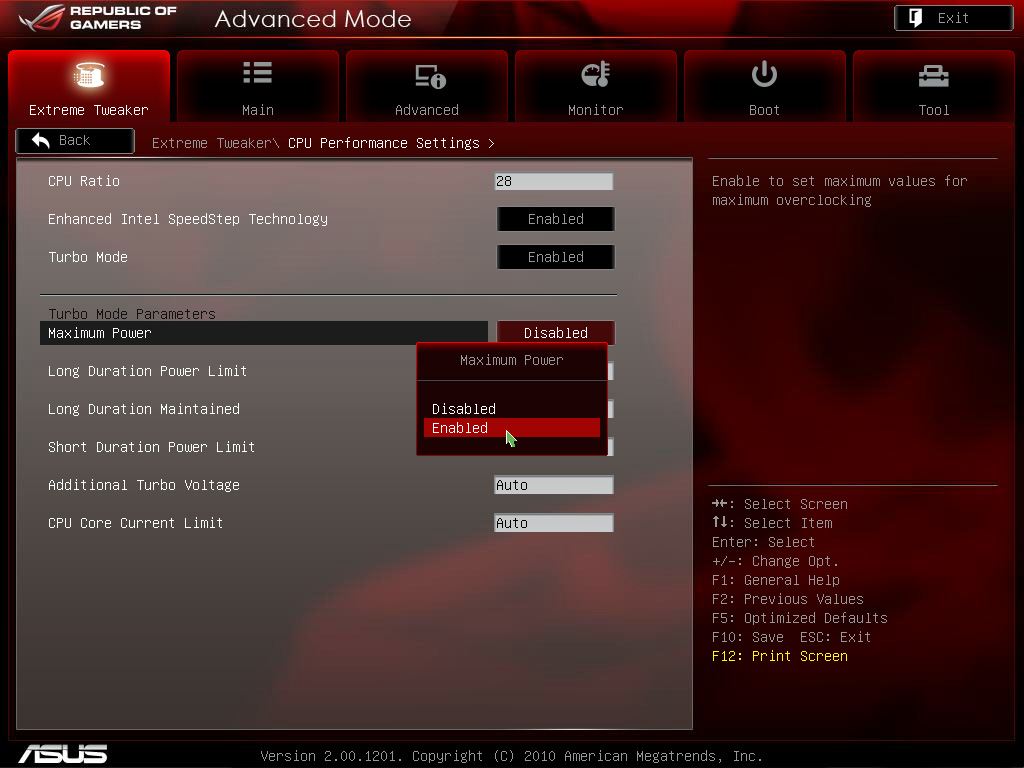The image size is (1024, 768).
Task: Click the Back arrow icon
Action: [x=41, y=141]
